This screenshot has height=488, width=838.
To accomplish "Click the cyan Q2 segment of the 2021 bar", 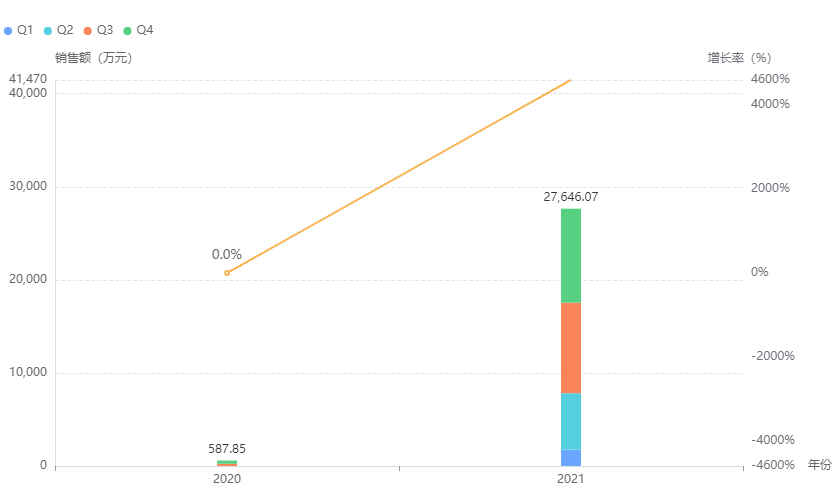I will point(570,421).
